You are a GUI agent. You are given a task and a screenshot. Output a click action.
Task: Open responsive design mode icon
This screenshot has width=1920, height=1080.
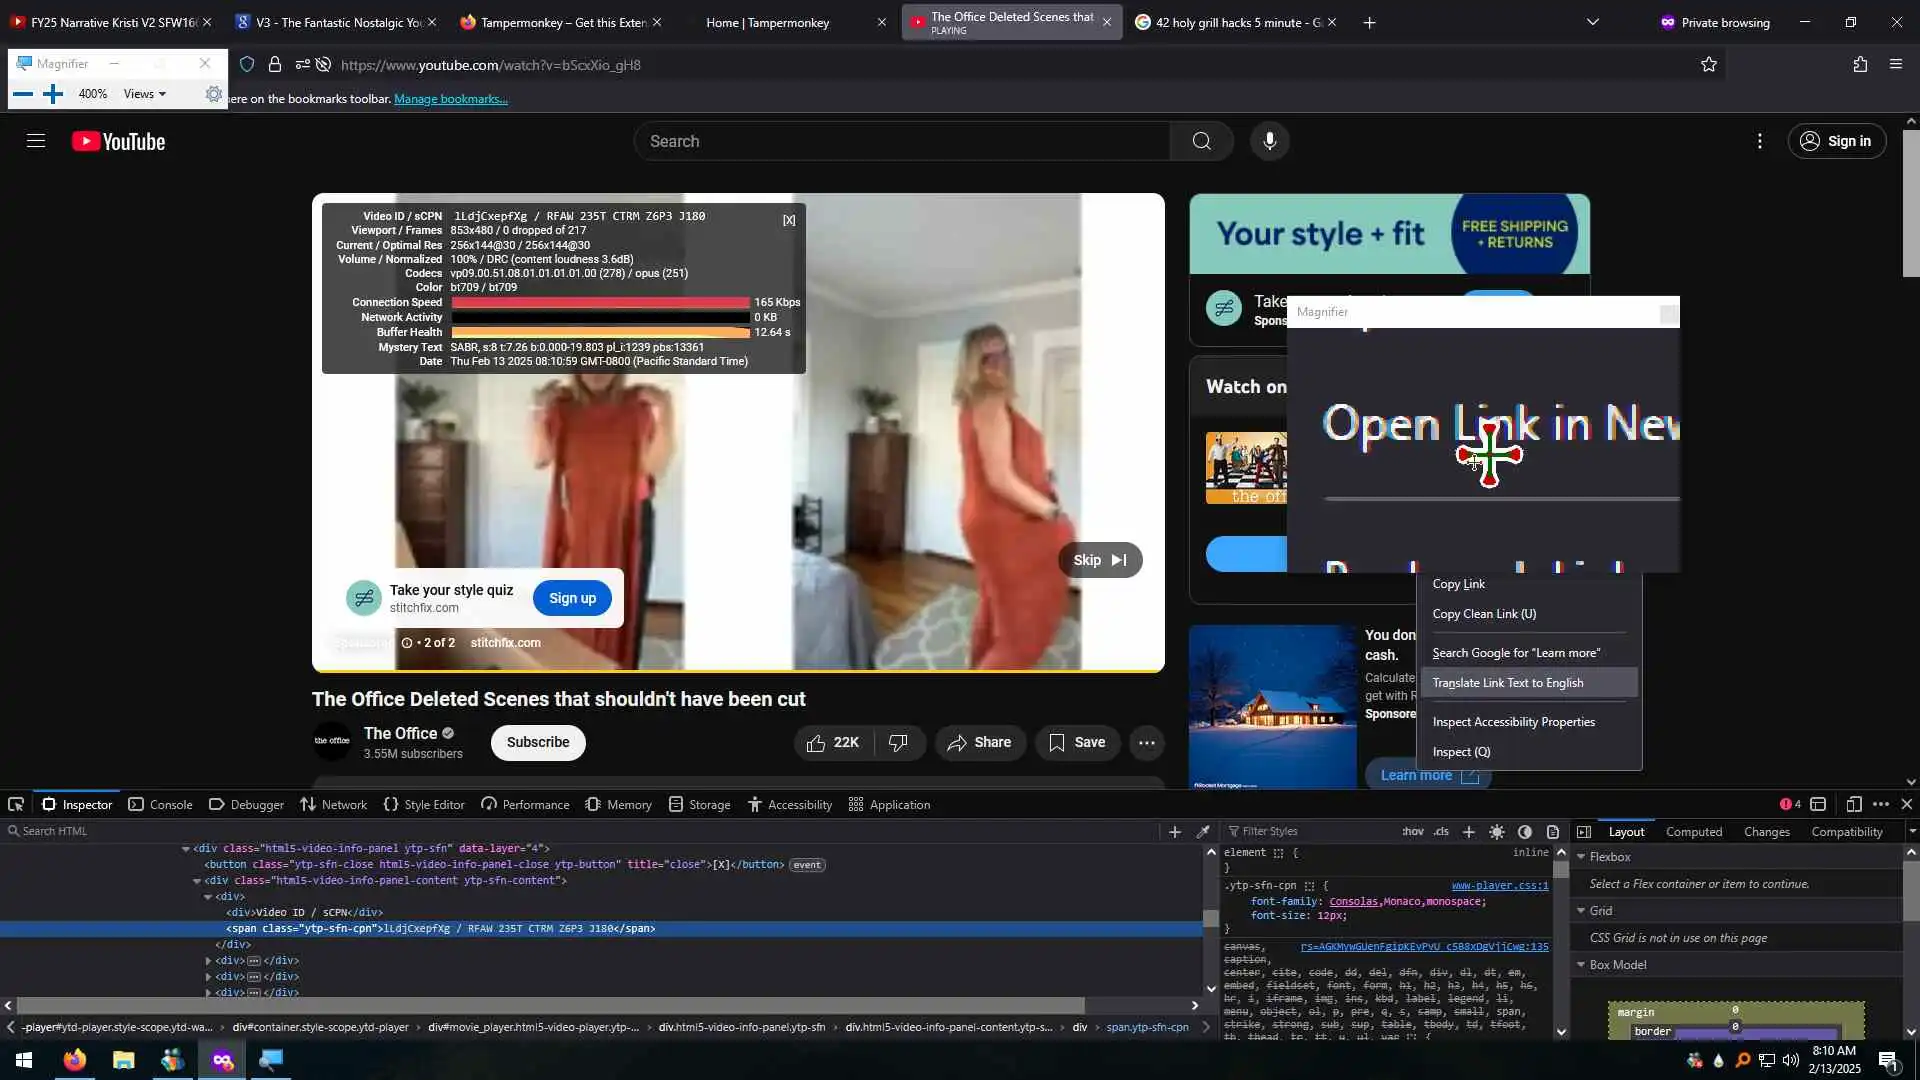(1853, 805)
